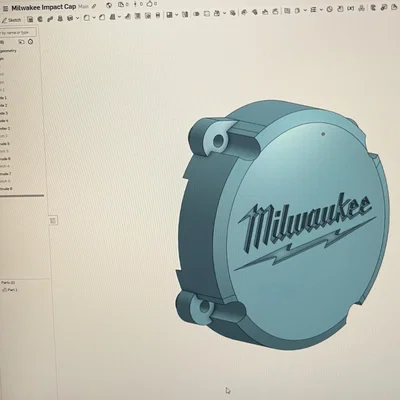Select the Split tool
The height and width of the screenshot is (400, 400).
point(207,14)
